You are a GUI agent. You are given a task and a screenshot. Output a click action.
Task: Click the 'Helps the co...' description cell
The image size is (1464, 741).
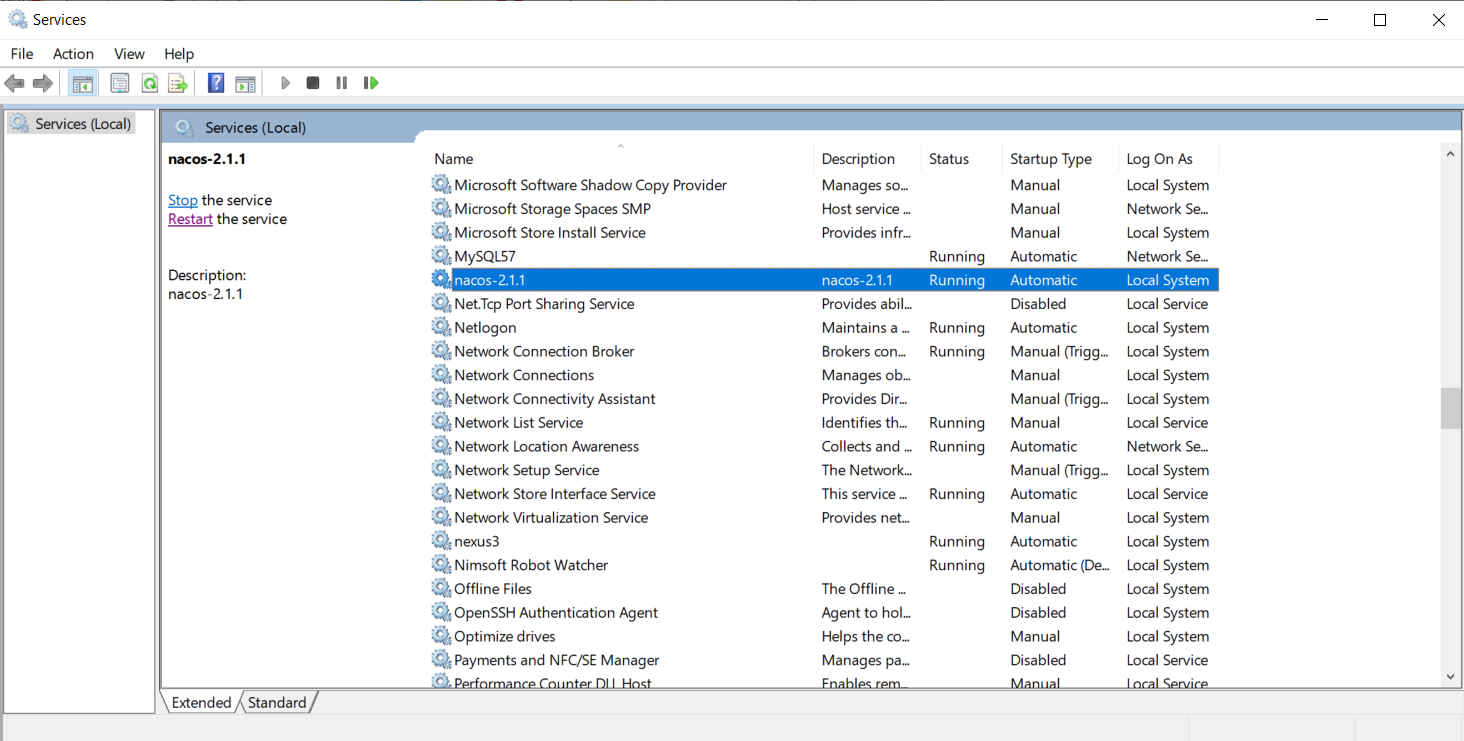(x=865, y=636)
